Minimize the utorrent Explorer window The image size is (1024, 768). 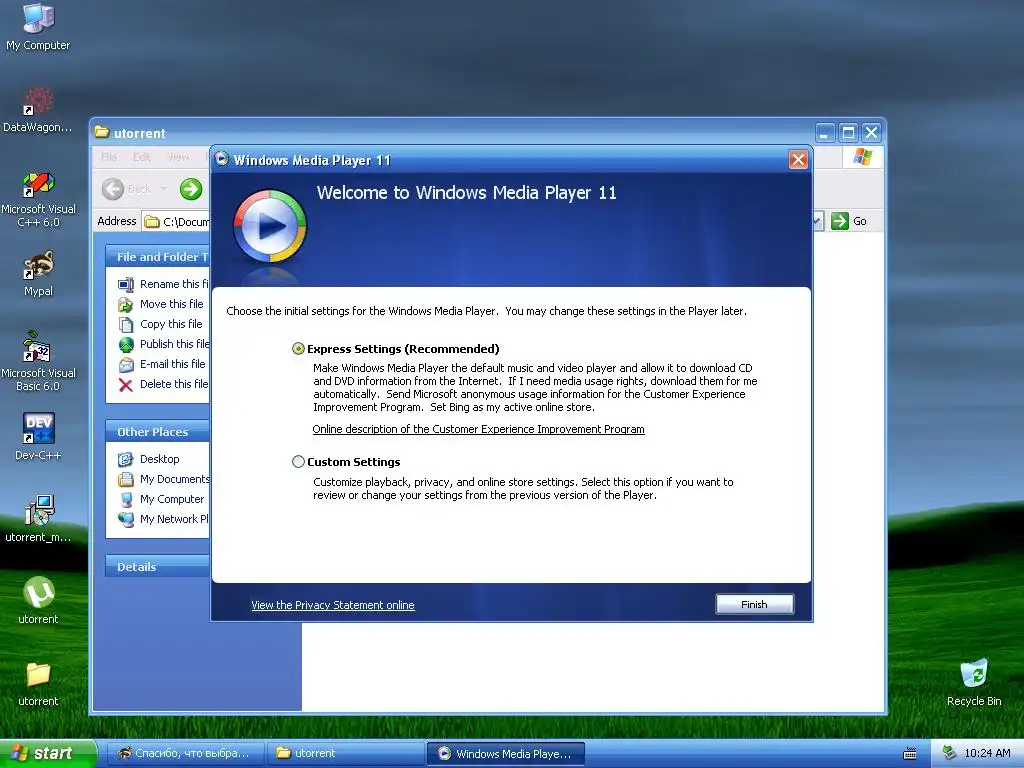[x=825, y=133]
